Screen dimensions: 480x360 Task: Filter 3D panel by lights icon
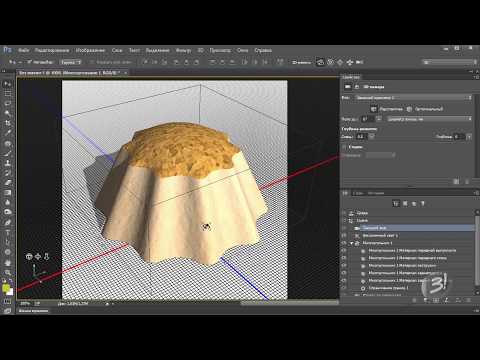tap(423, 203)
